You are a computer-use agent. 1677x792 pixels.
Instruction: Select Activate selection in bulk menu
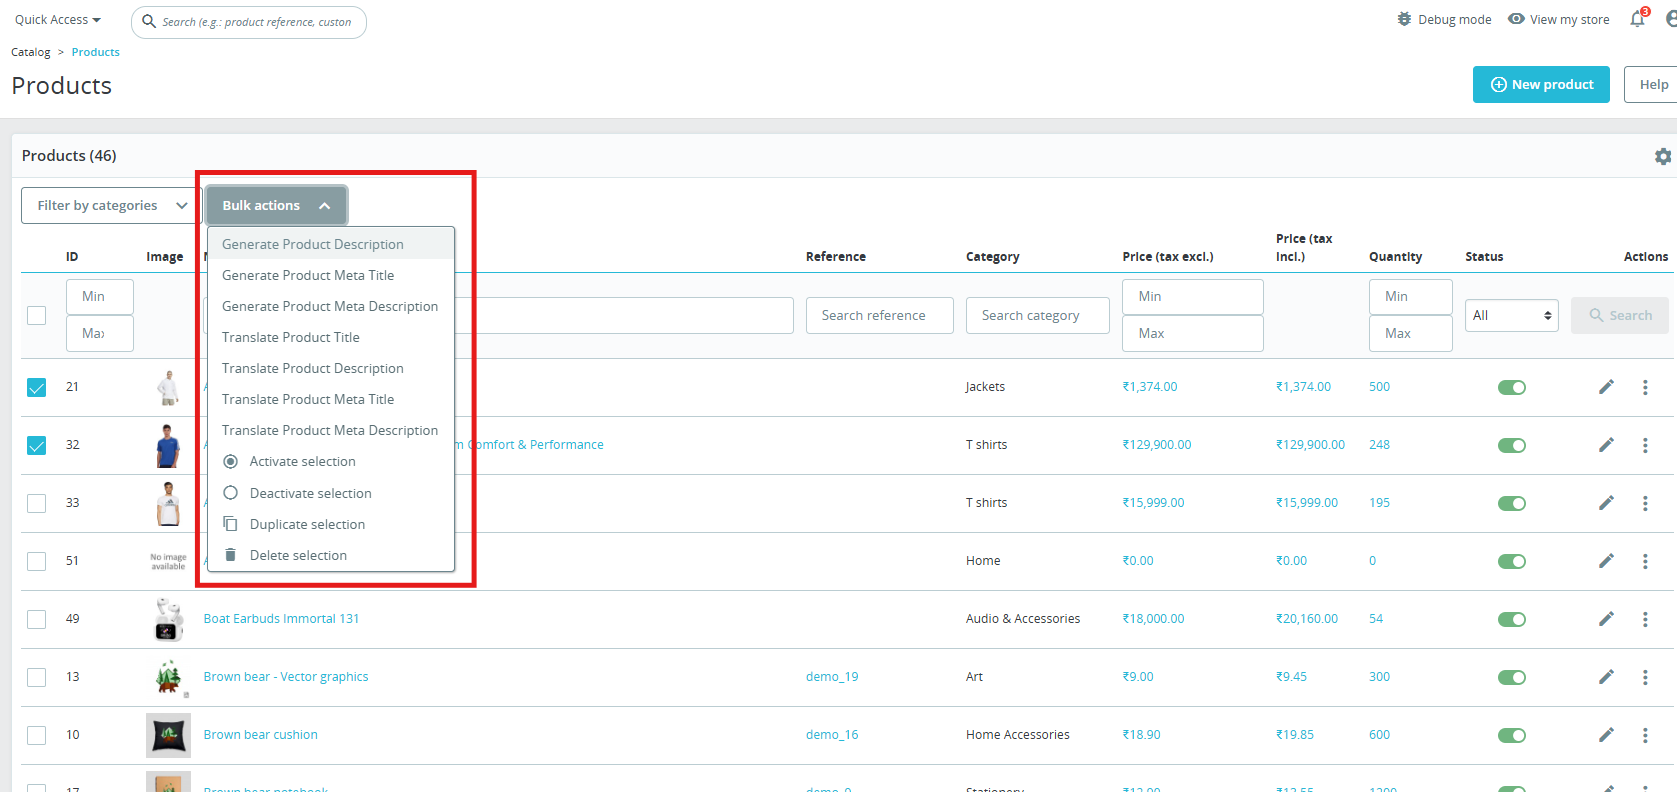coord(331,461)
